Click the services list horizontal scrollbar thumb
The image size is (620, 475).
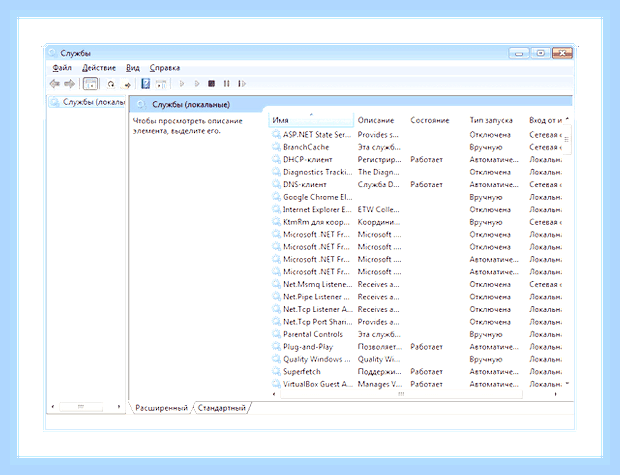pyautogui.click(x=401, y=394)
